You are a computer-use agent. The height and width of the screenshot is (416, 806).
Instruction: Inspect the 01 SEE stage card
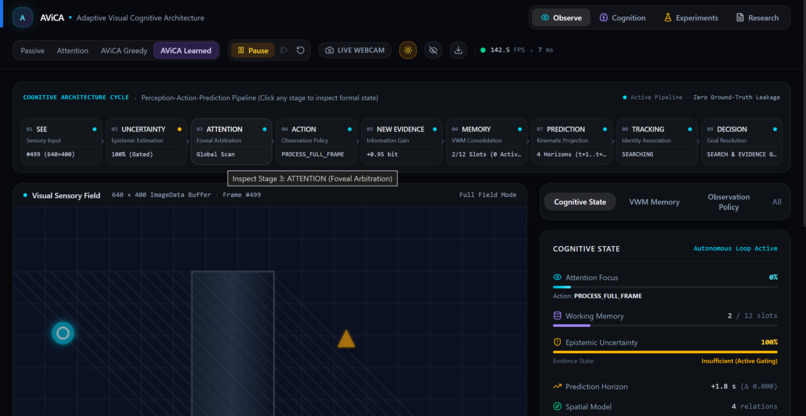pyautogui.click(x=61, y=141)
